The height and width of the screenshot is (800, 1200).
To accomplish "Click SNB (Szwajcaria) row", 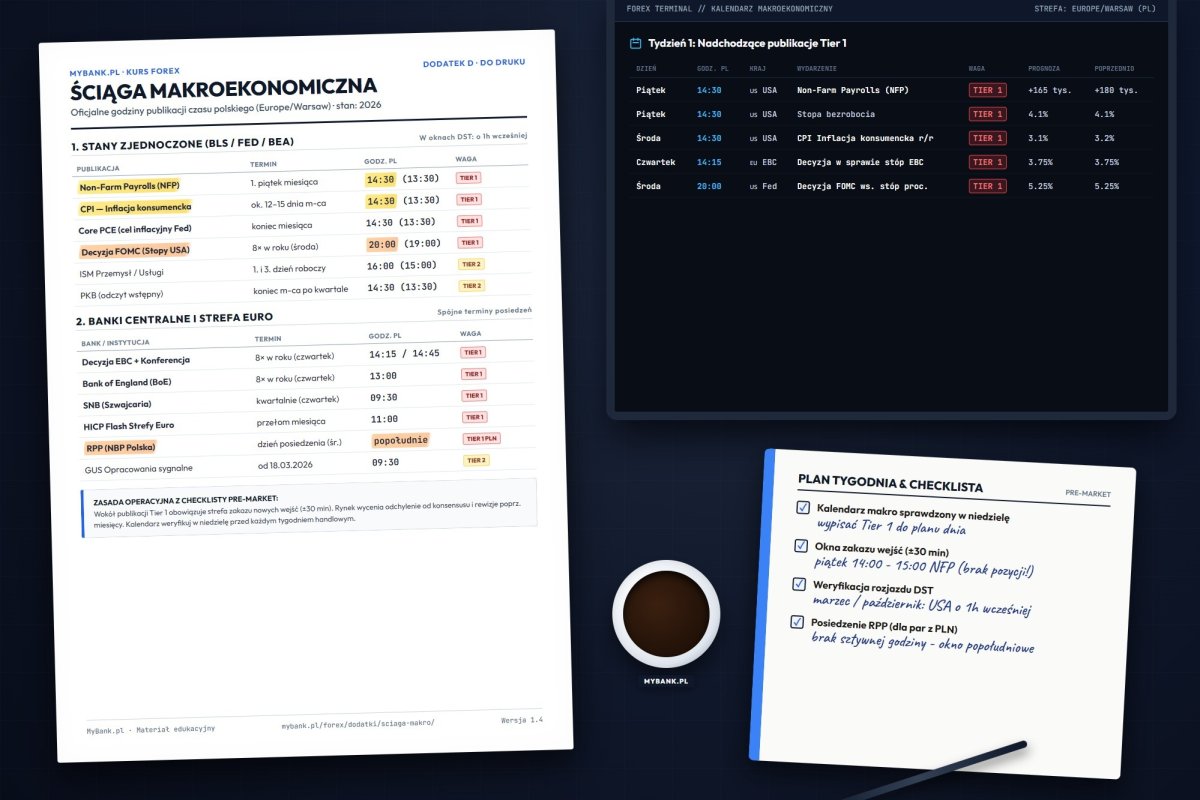I will (x=308, y=399).
